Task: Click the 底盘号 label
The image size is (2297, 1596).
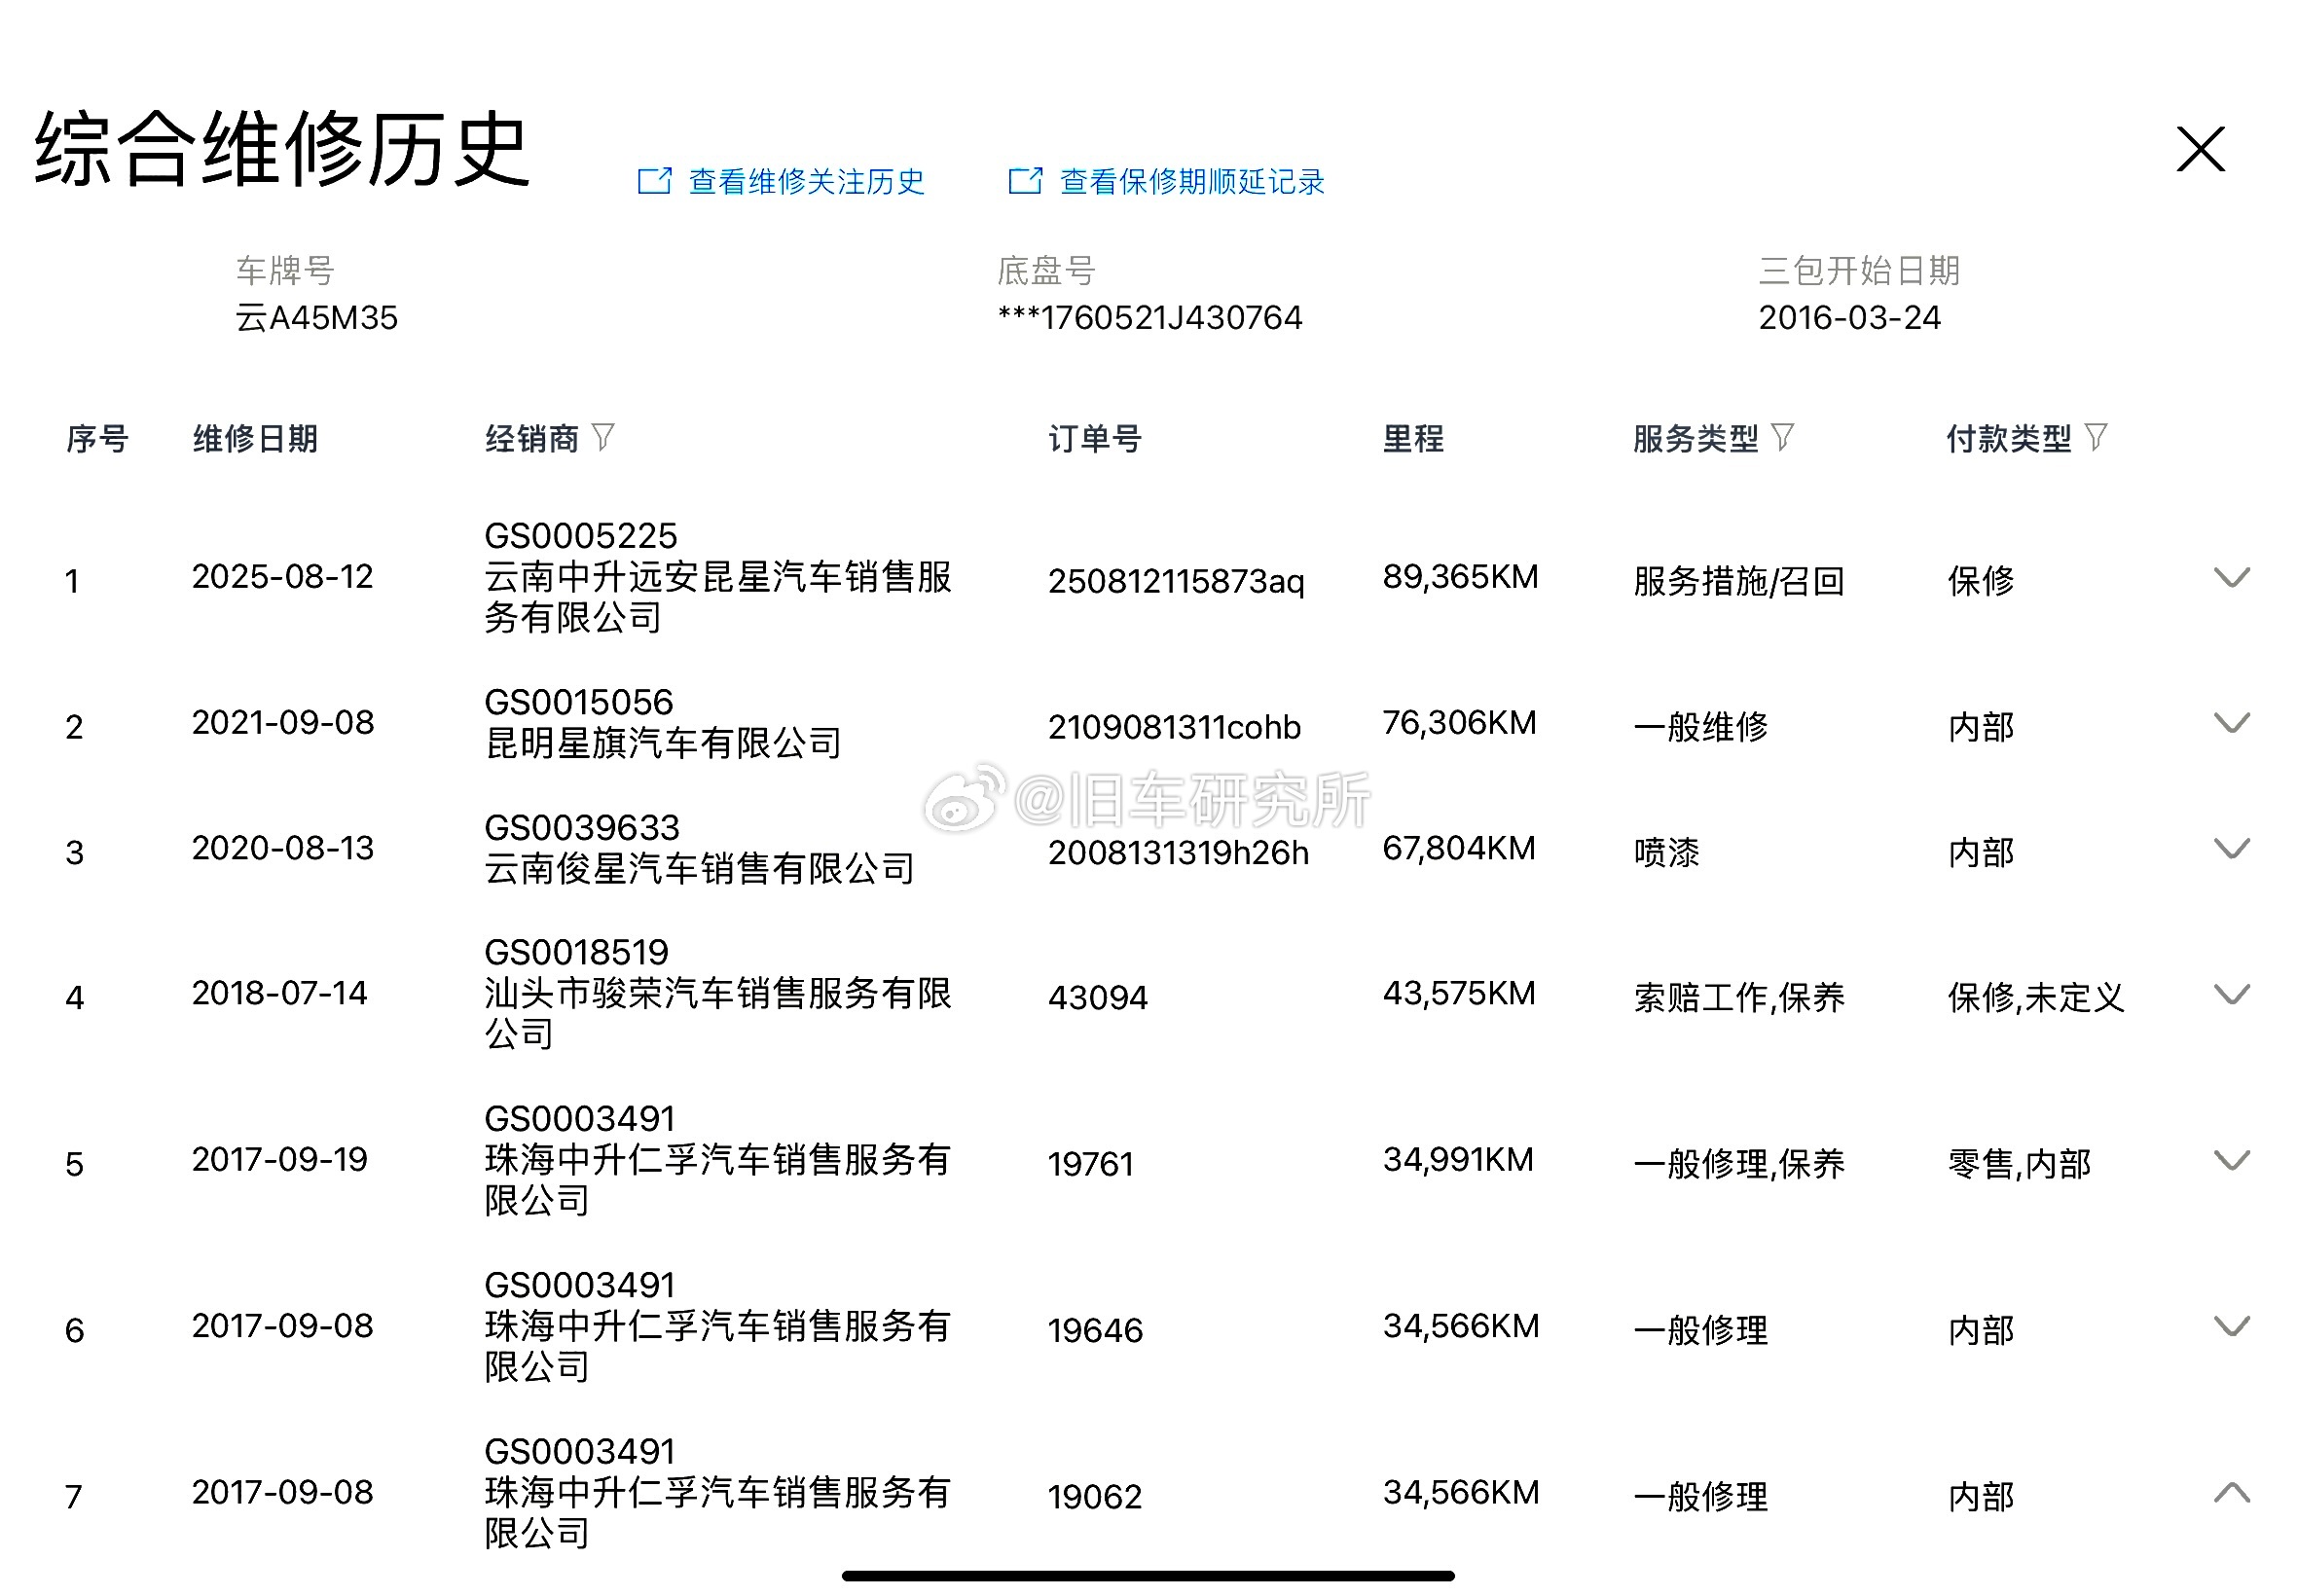Action: [x=1046, y=270]
